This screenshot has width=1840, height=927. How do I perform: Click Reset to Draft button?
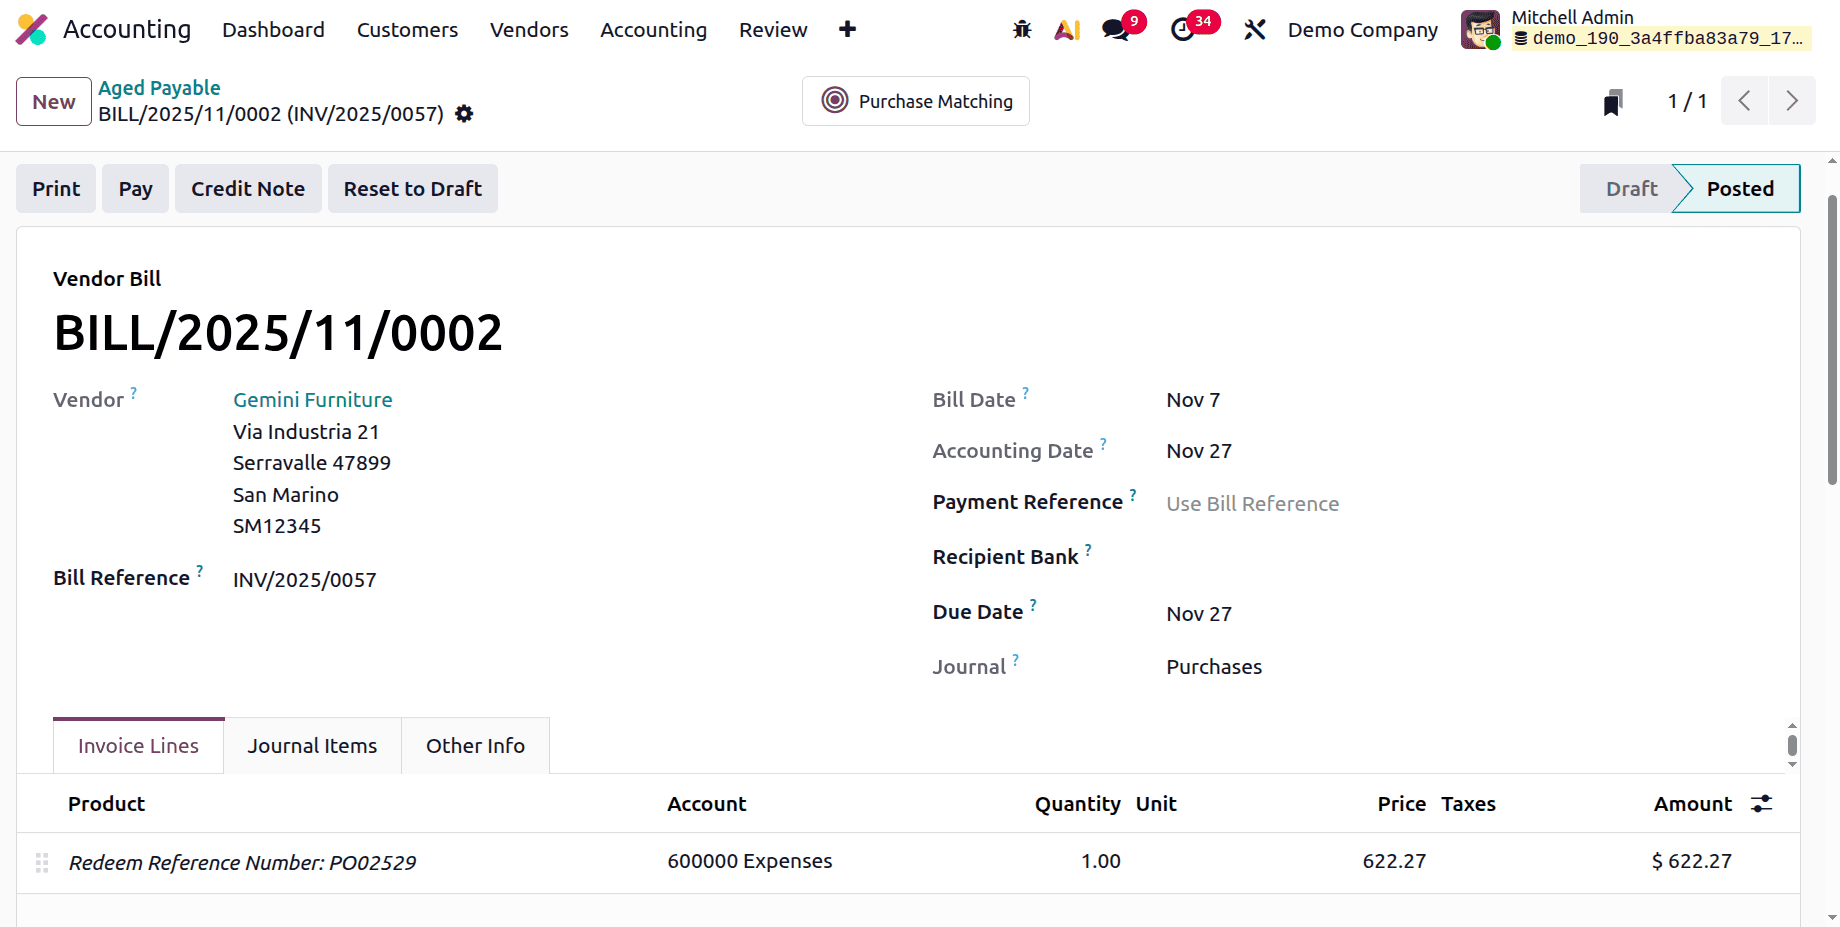[413, 189]
